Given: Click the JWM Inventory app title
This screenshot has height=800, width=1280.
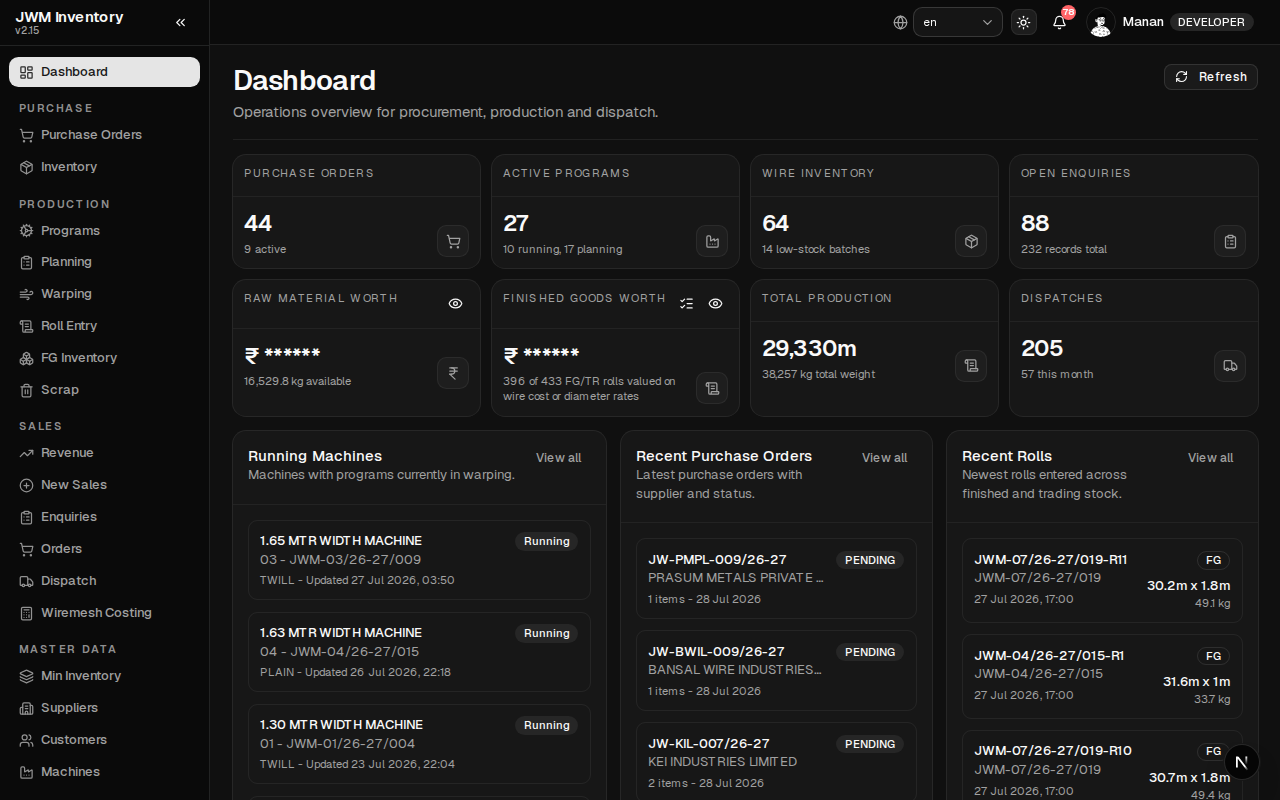Looking at the screenshot, I should [x=70, y=17].
